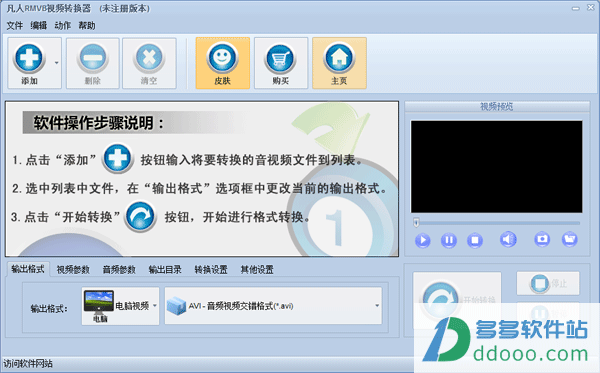Stop the video preview playback
This screenshot has width=600, height=373.
(475, 240)
